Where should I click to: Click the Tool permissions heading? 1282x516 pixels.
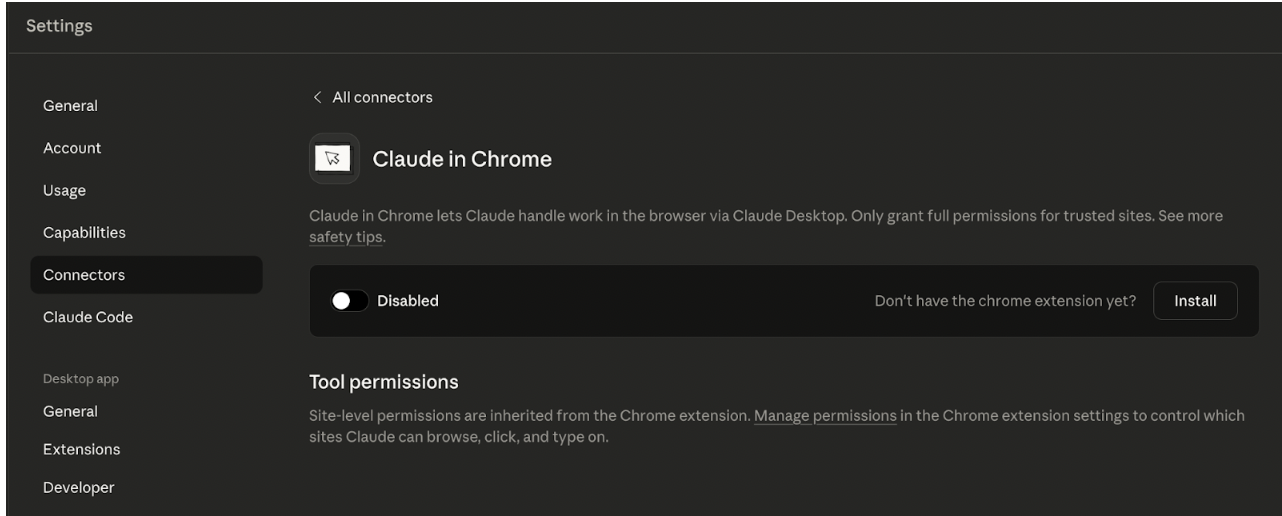tap(384, 382)
